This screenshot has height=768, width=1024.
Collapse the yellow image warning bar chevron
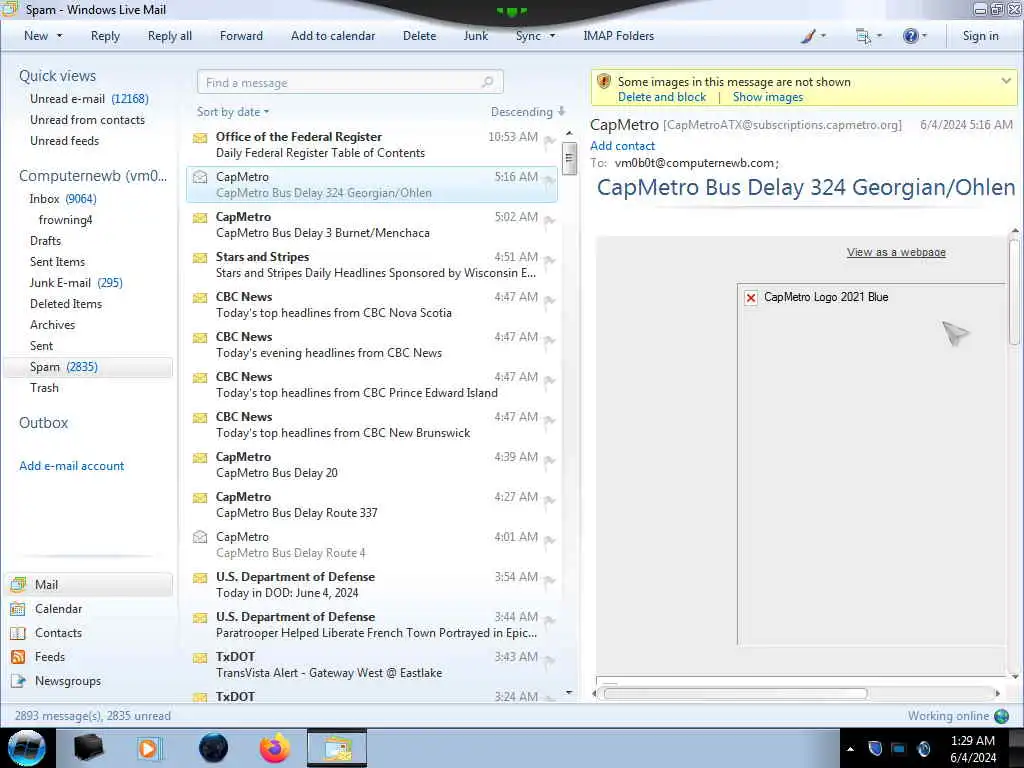click(1006, 81)
